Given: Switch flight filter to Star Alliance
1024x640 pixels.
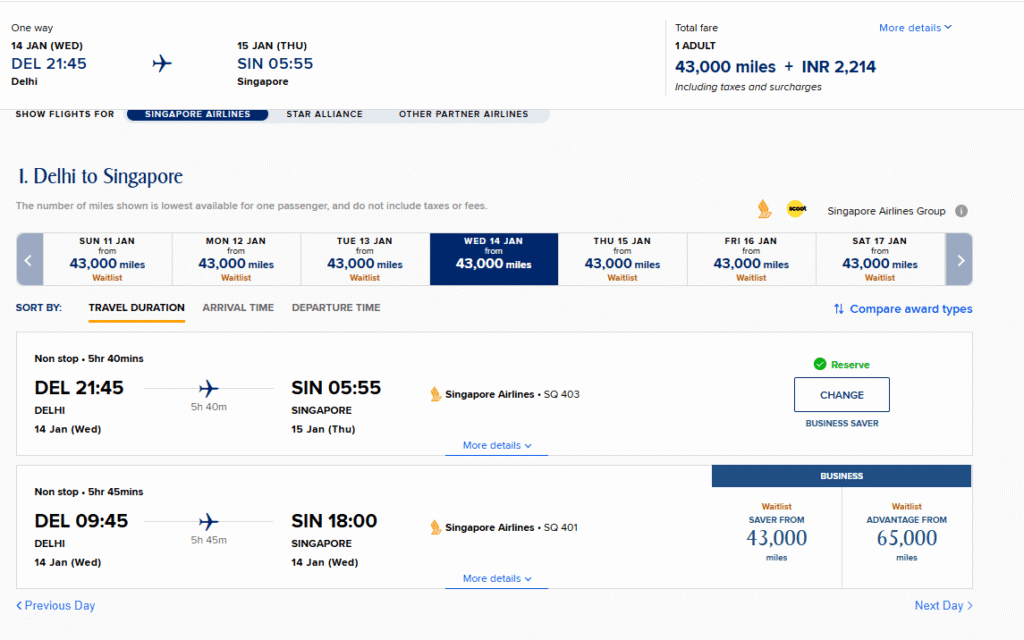Looking at the screenshot, I should click(x=324, y=114).
